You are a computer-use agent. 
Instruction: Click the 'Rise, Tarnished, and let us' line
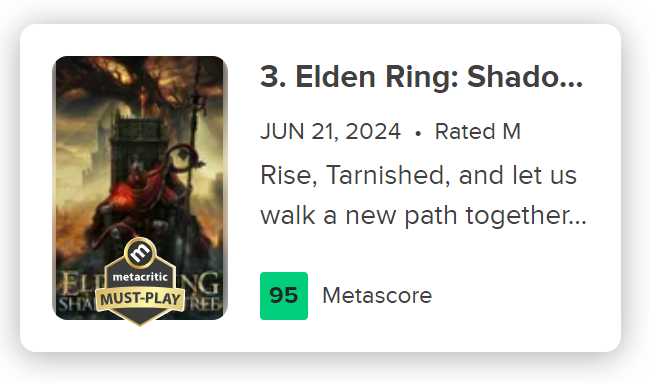[x=418, y=175]
